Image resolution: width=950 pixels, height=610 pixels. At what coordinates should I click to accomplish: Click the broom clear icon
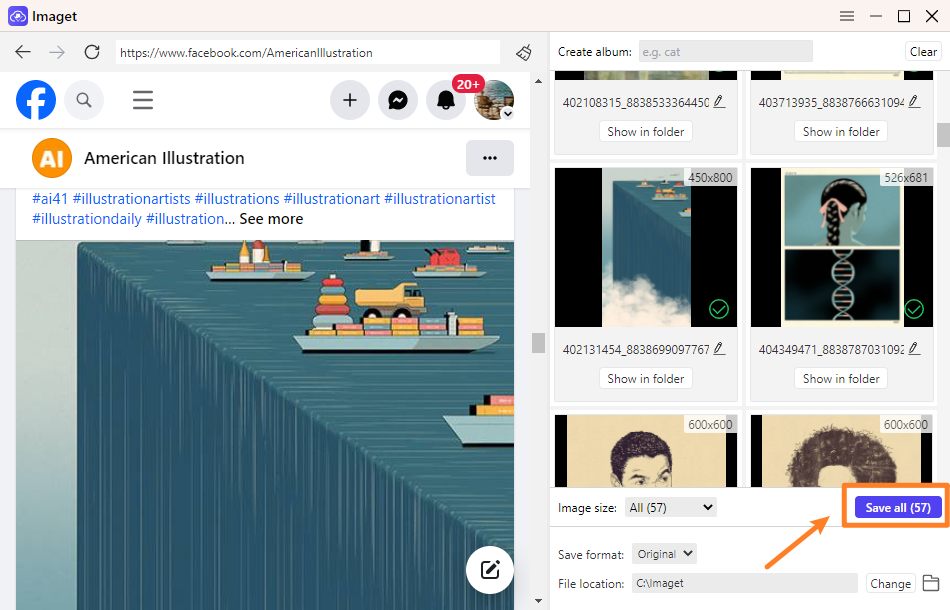524,52
